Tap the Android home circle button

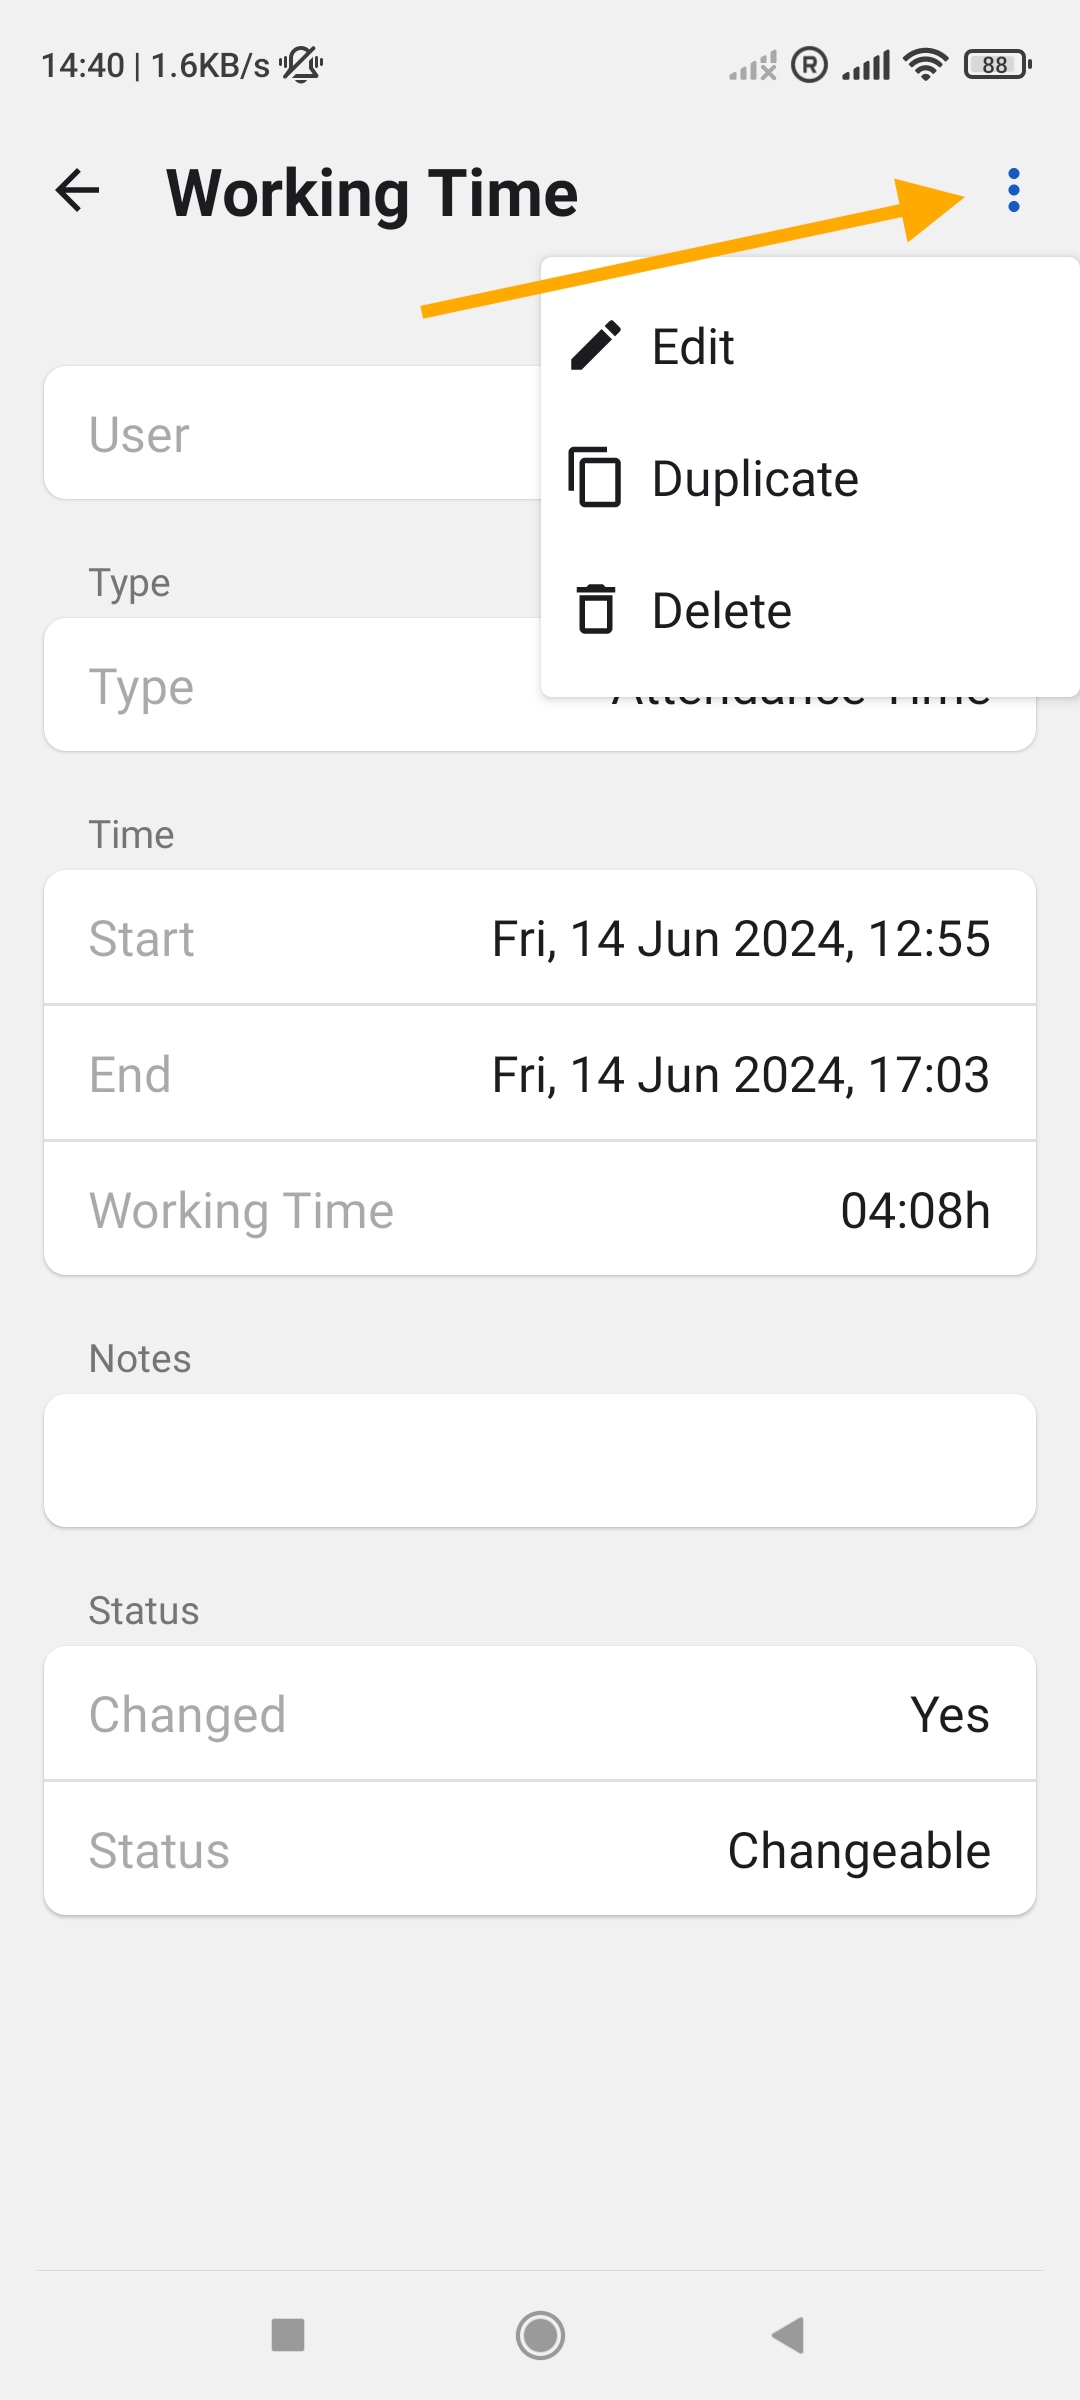540,2335
